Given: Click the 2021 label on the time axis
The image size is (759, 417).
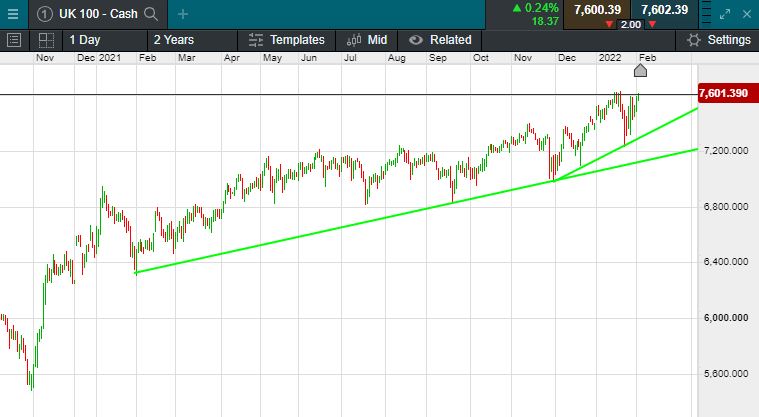Looking at the screenshot, I should pyautogui.click(x=110, y=58).
